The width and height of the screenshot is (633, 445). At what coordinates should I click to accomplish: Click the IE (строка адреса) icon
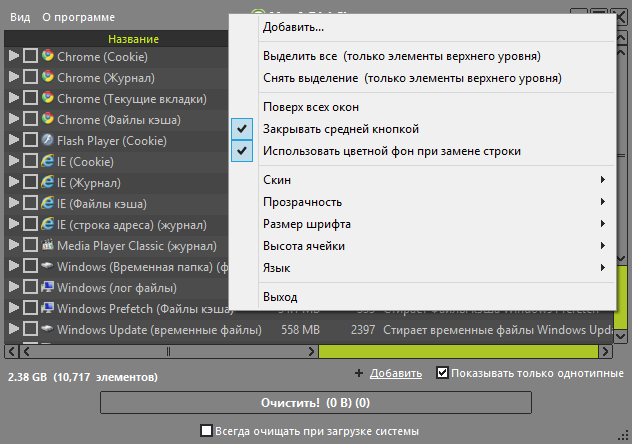click(48, 224)
